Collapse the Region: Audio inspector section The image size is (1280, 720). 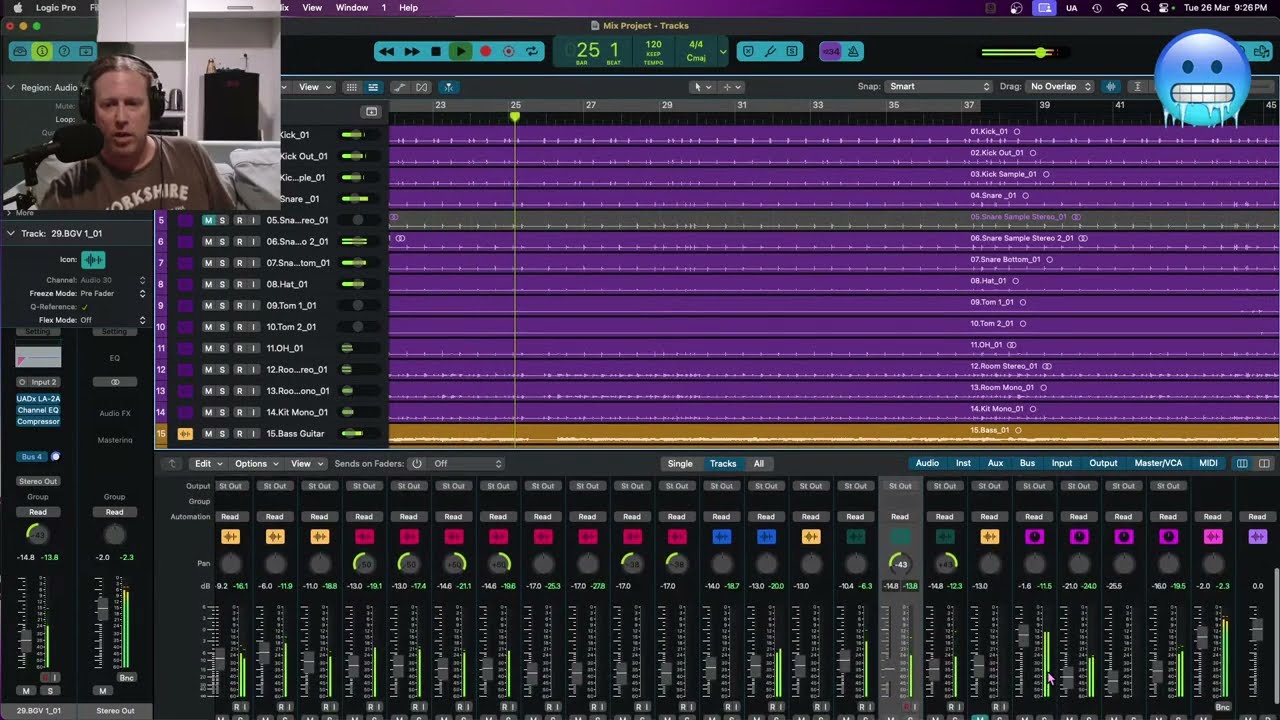tap(11, 87)
